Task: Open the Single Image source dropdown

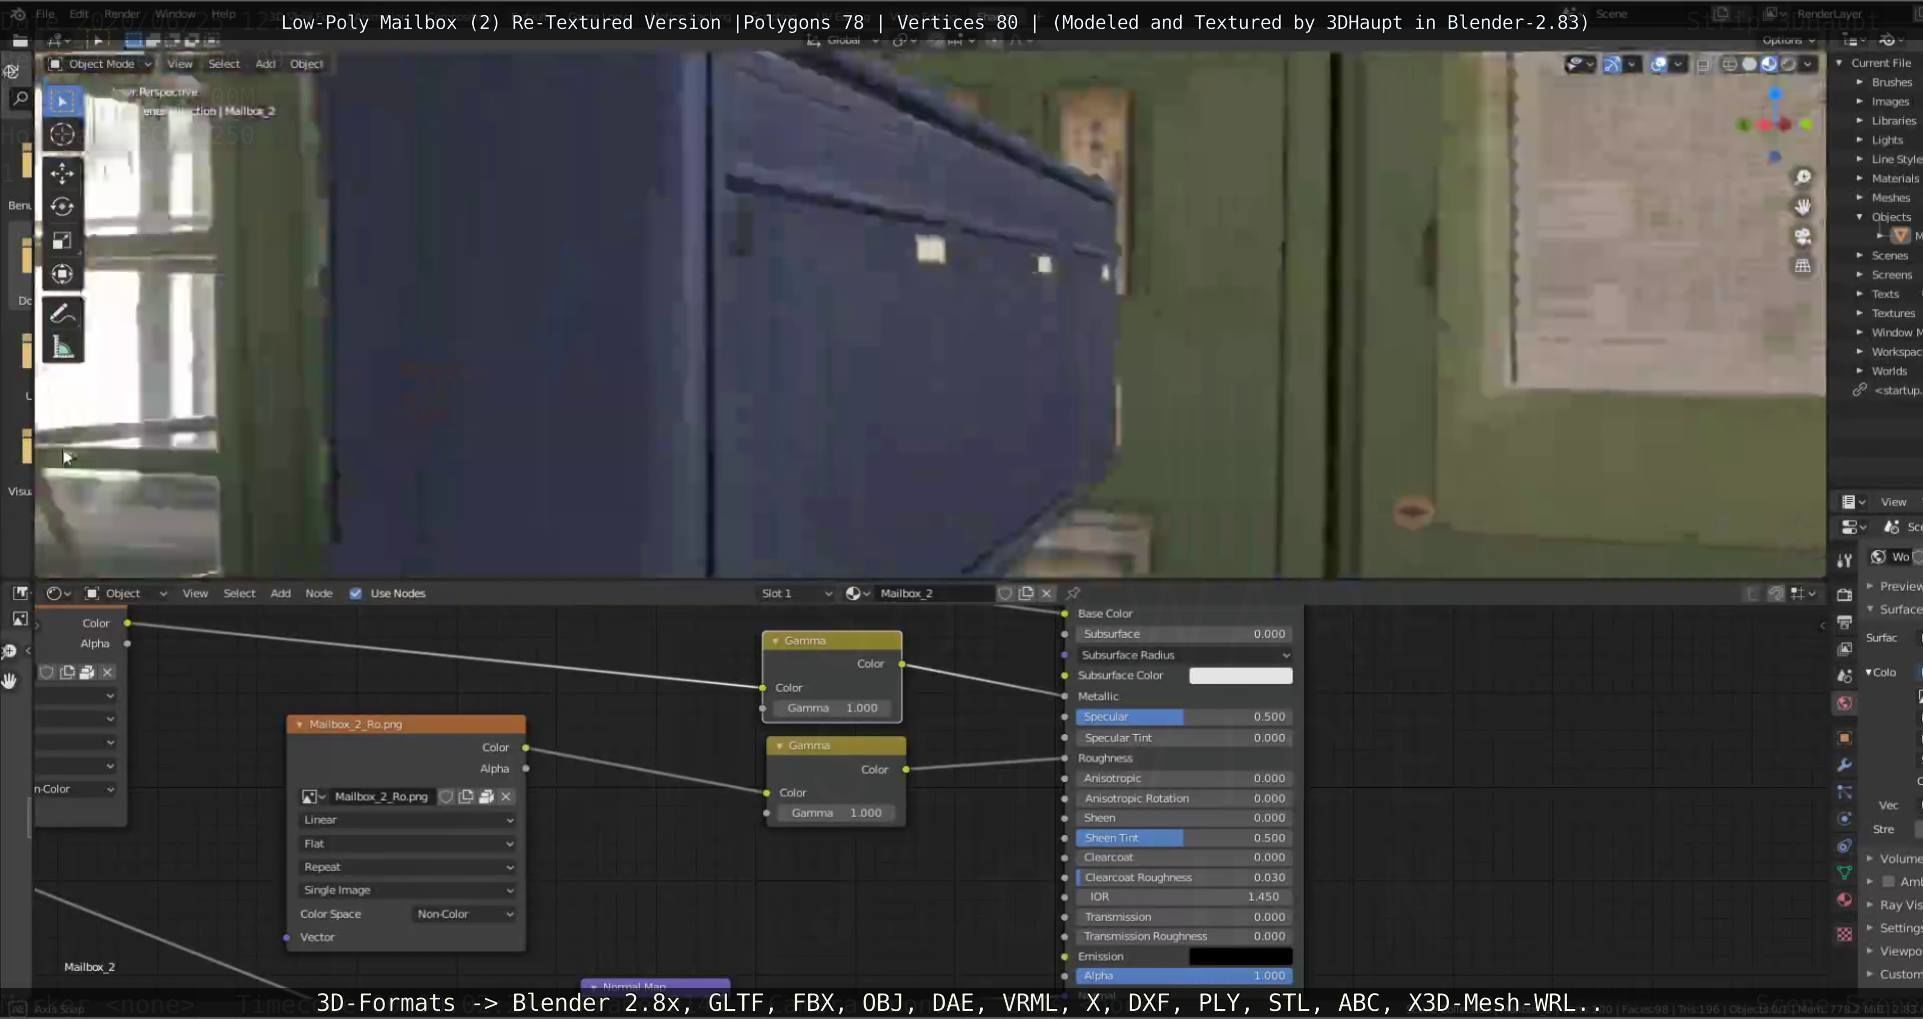Action: click(408, 890)
